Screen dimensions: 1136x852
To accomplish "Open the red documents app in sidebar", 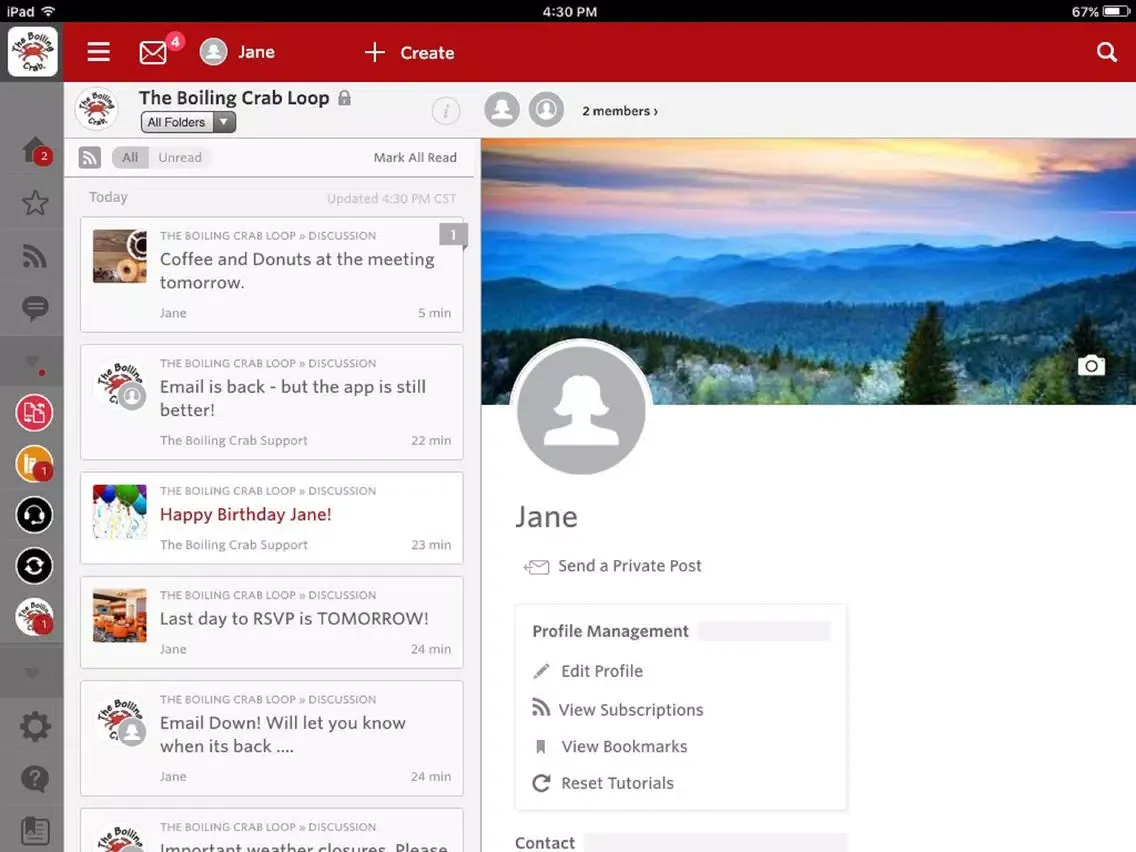I will [34, 412].
